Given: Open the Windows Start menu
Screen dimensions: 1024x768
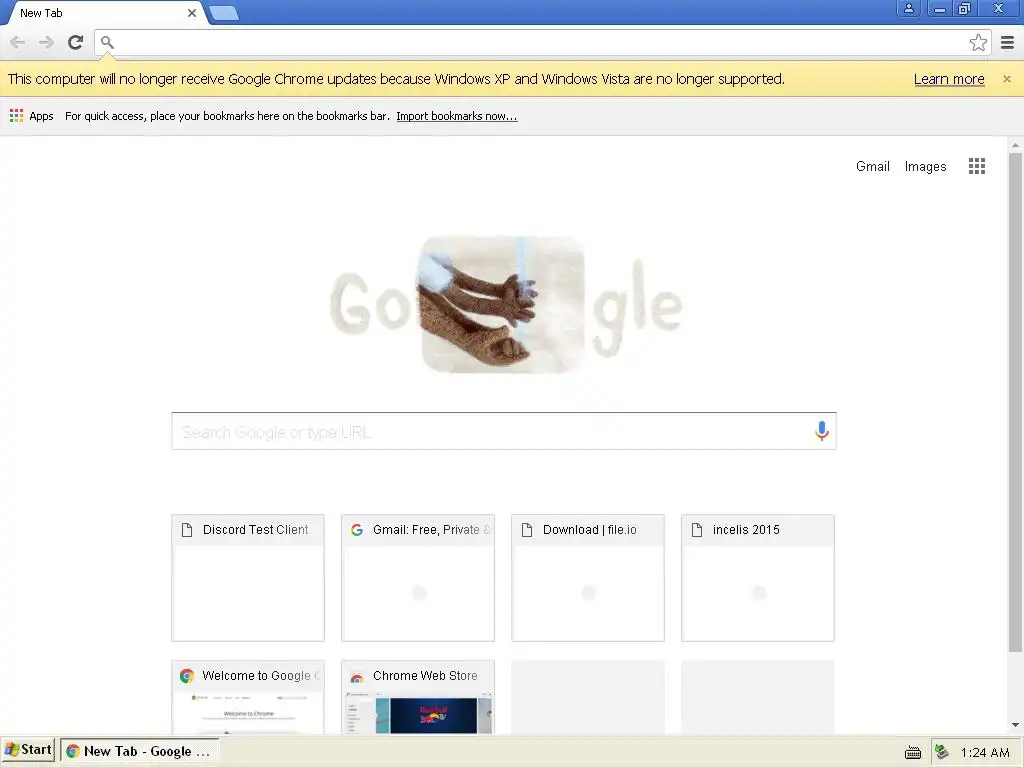Looking at the screenshot, I should [27, 750].
